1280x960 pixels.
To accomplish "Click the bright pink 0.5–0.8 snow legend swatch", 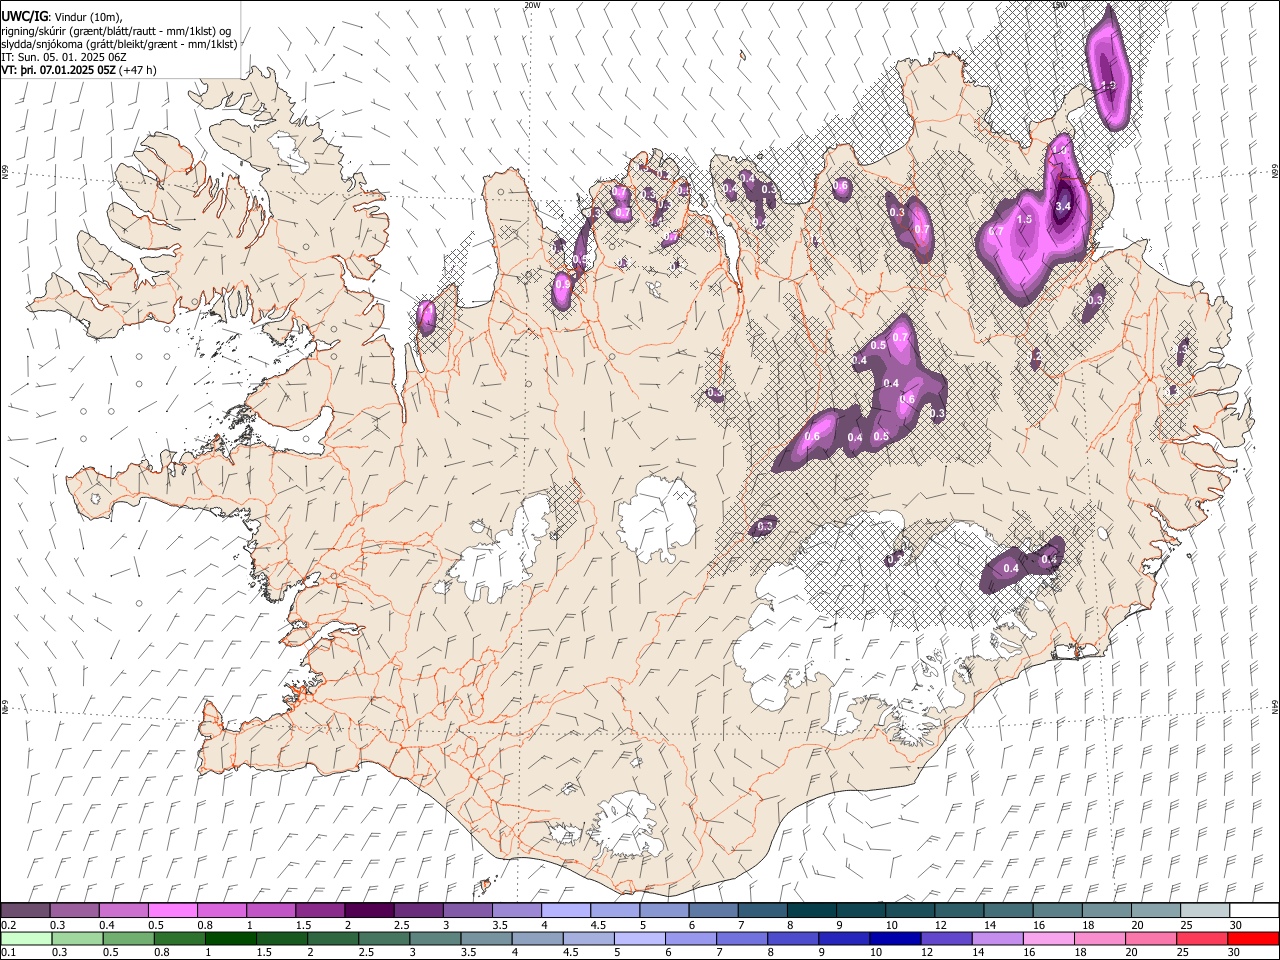I will 174,910.
